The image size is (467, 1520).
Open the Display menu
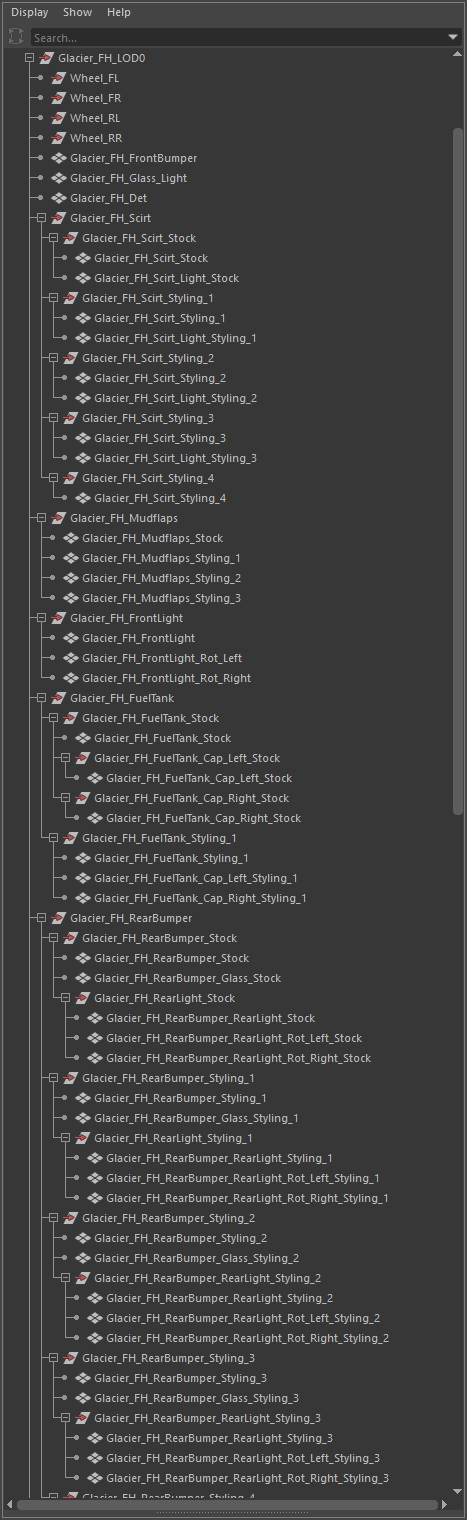click(x=29, y=12)
